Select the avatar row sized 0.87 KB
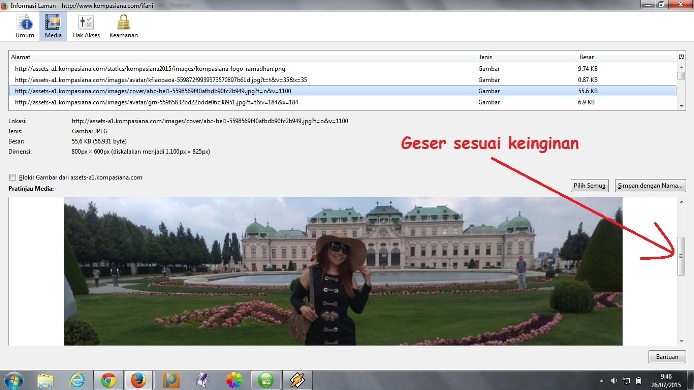 [x=343, y=80]
